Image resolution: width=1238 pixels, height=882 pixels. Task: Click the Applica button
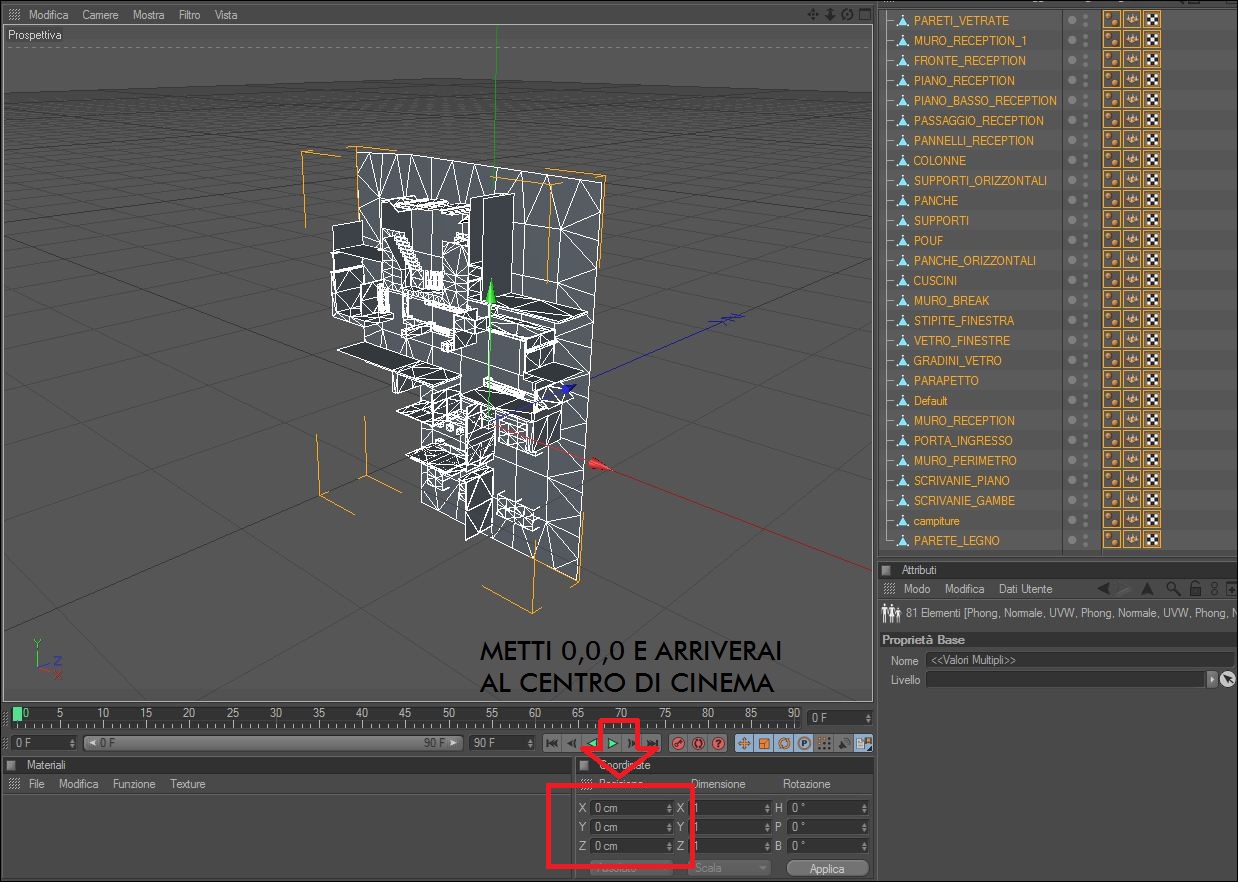point(827,868)
